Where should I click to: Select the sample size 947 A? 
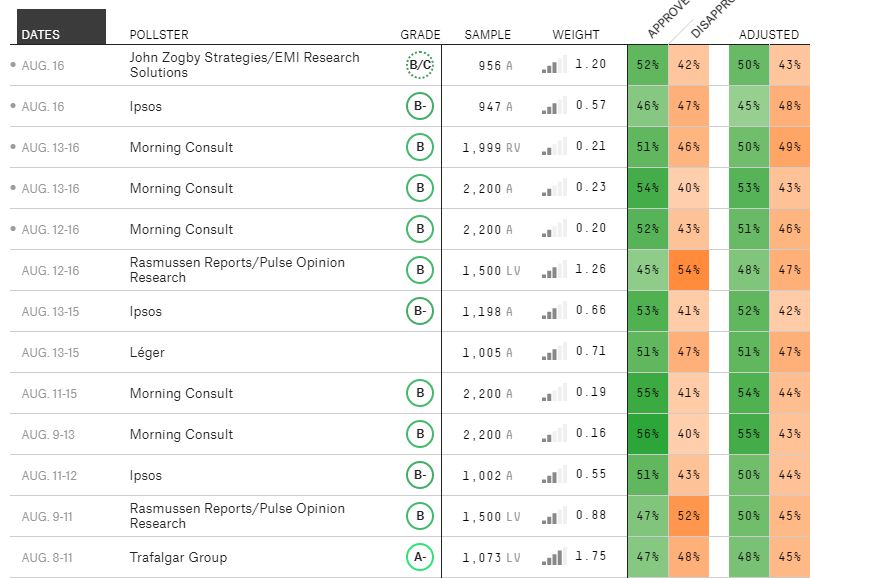(x=496, y=107)
